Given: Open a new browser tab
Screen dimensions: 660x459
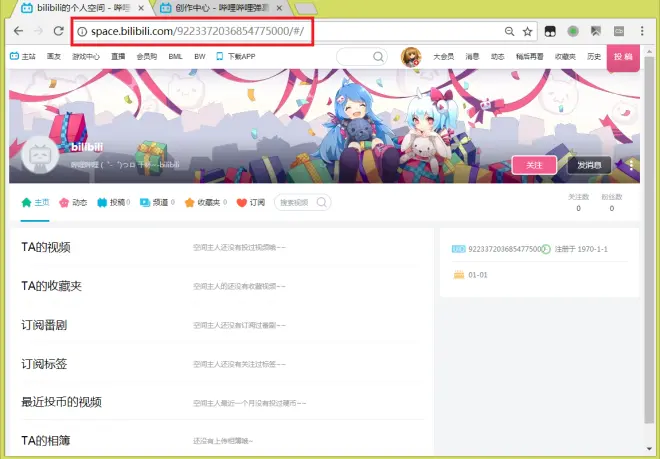Looking at the screenshot, I should tap(305, 8).
